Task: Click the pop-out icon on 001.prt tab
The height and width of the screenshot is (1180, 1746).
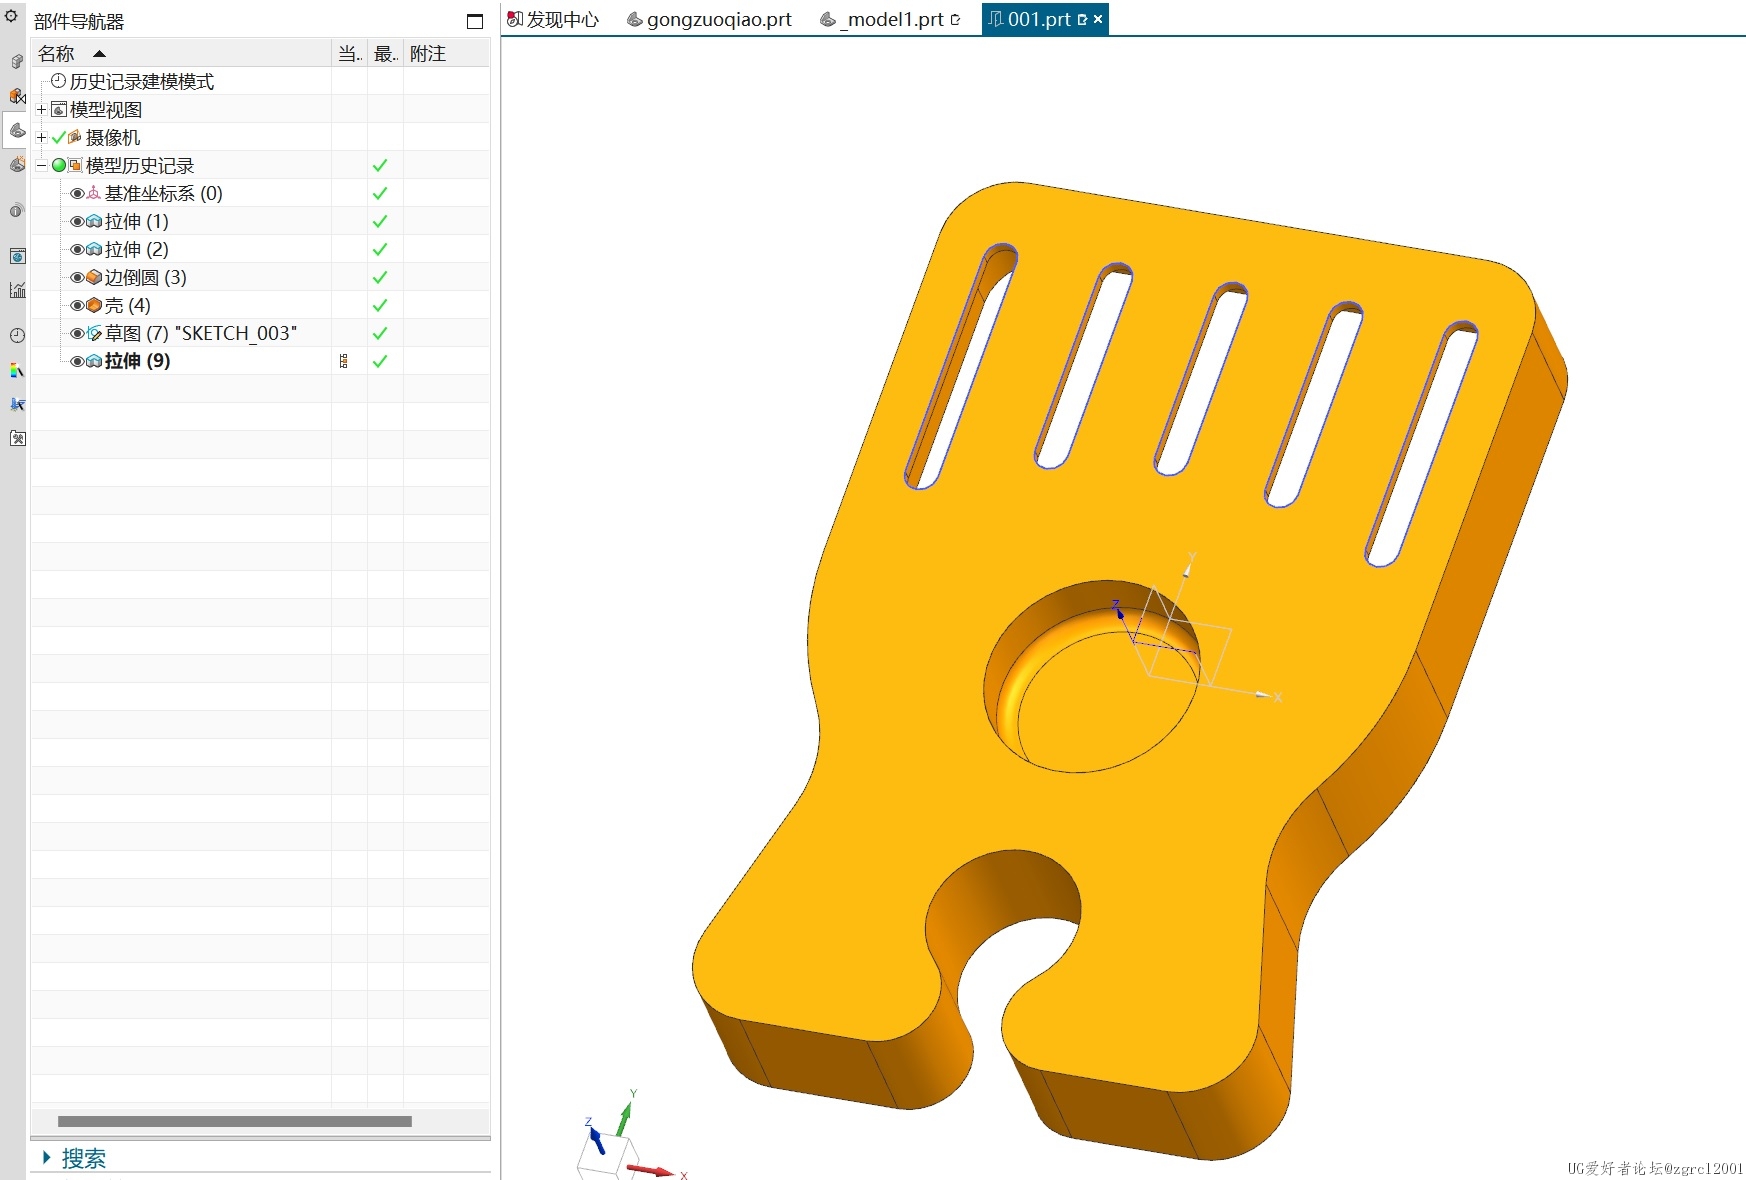Action: 1082,19
